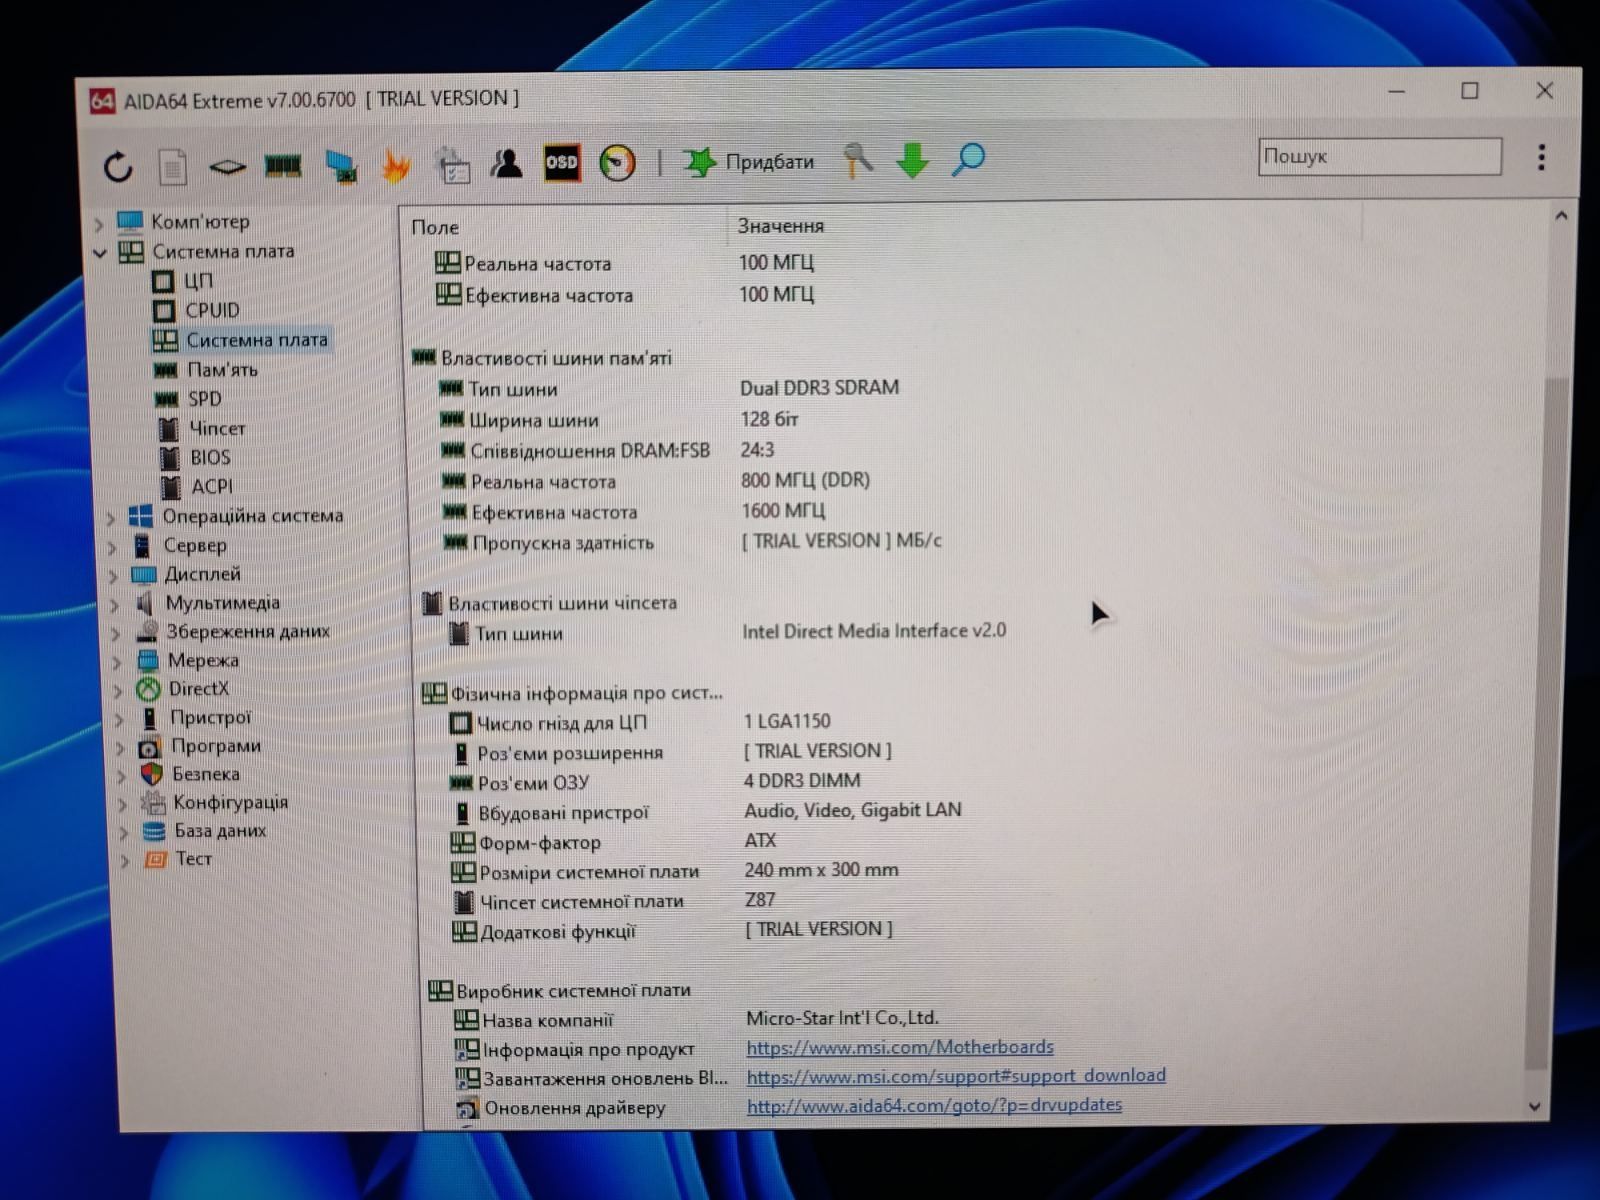Screen dimensions: 1600x1200
Task: Select the Вбудовані пристрої row
Action: coord(706,811)
